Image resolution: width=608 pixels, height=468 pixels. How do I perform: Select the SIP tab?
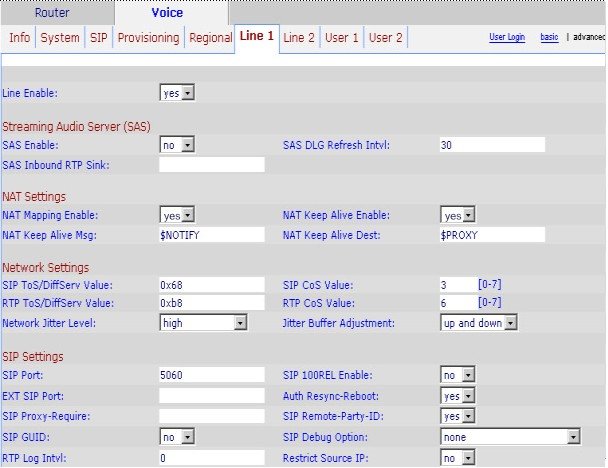98,38
